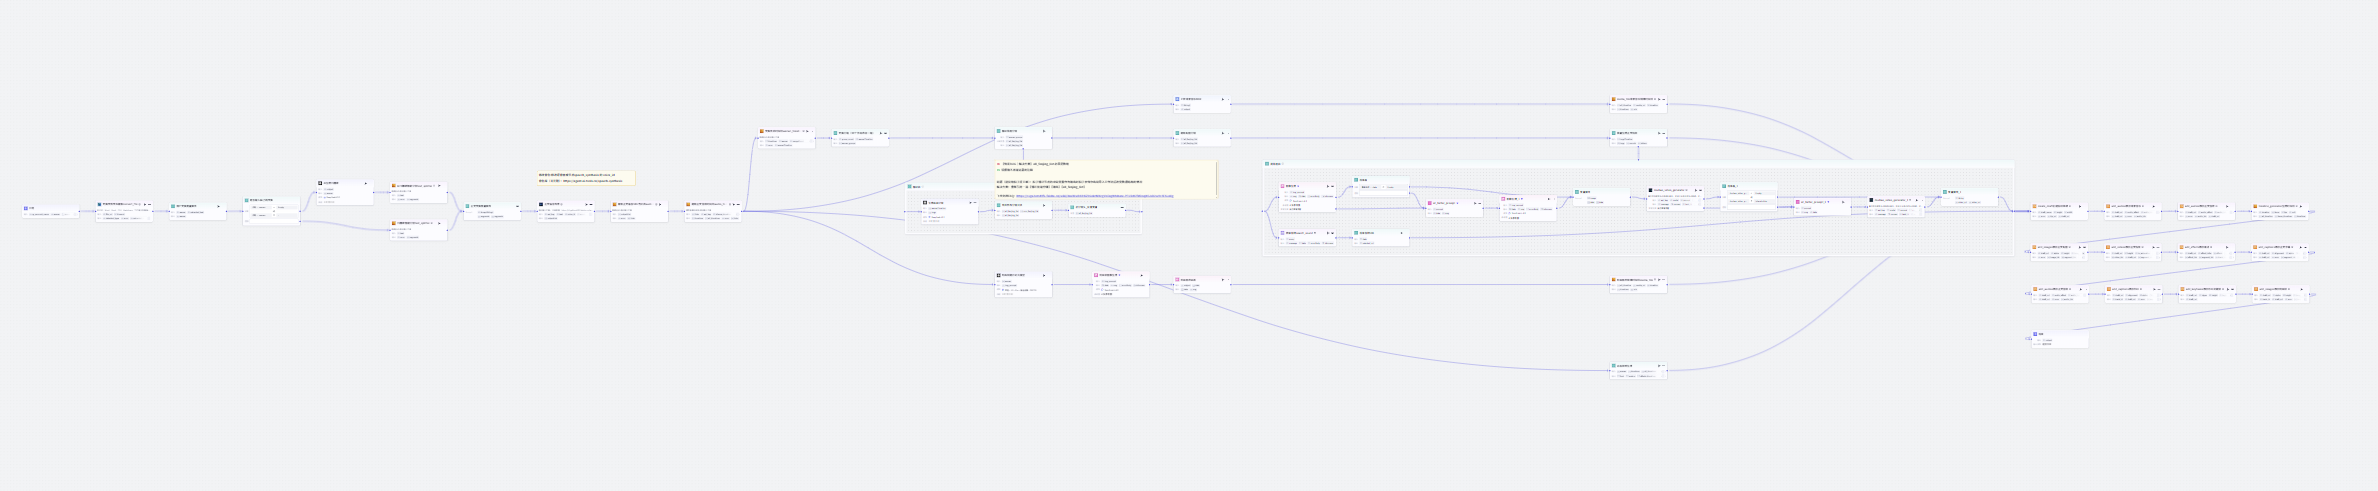Image resolution: width=2378 pixels, height=491 pixels.
Task: Click the doubao_video_generate node's dark icon
Action: (1651, 189)
